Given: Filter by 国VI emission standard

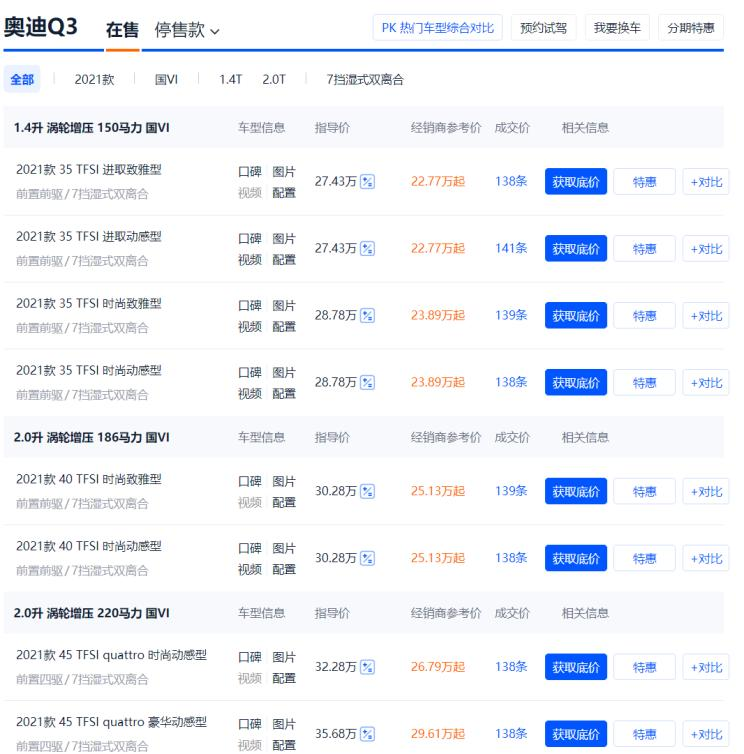Looking at the screenshot, I should click(x=166, y=79).
